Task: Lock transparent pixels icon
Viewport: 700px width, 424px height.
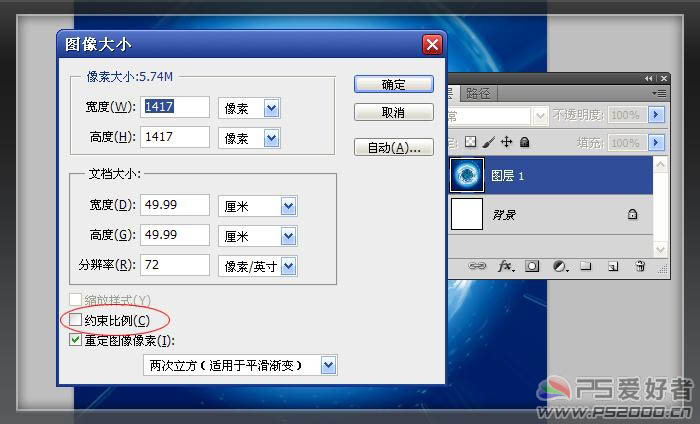Action: (x=471, y=142)
